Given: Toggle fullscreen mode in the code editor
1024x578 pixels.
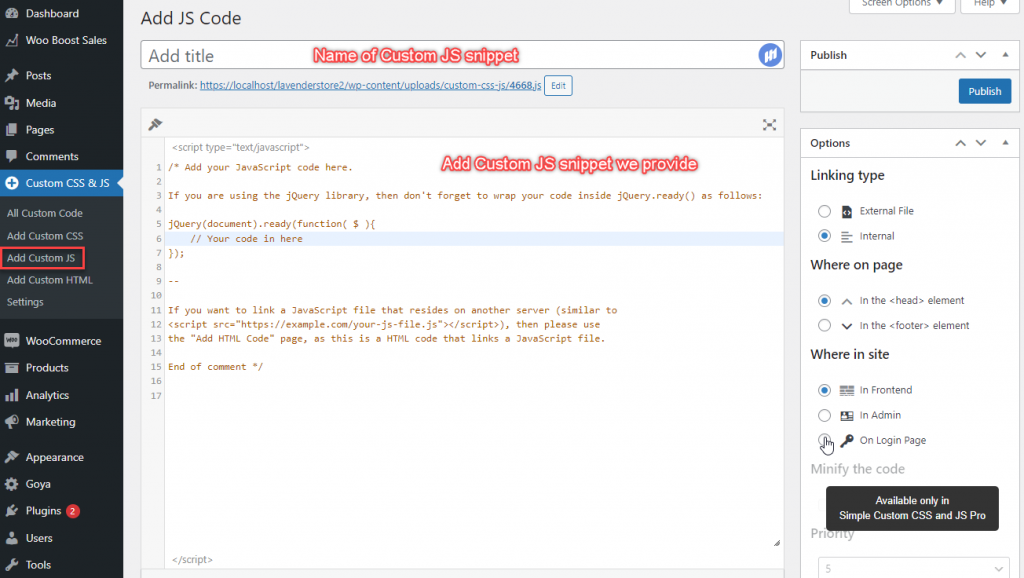Looking at the screenshot, I should 769,125.
